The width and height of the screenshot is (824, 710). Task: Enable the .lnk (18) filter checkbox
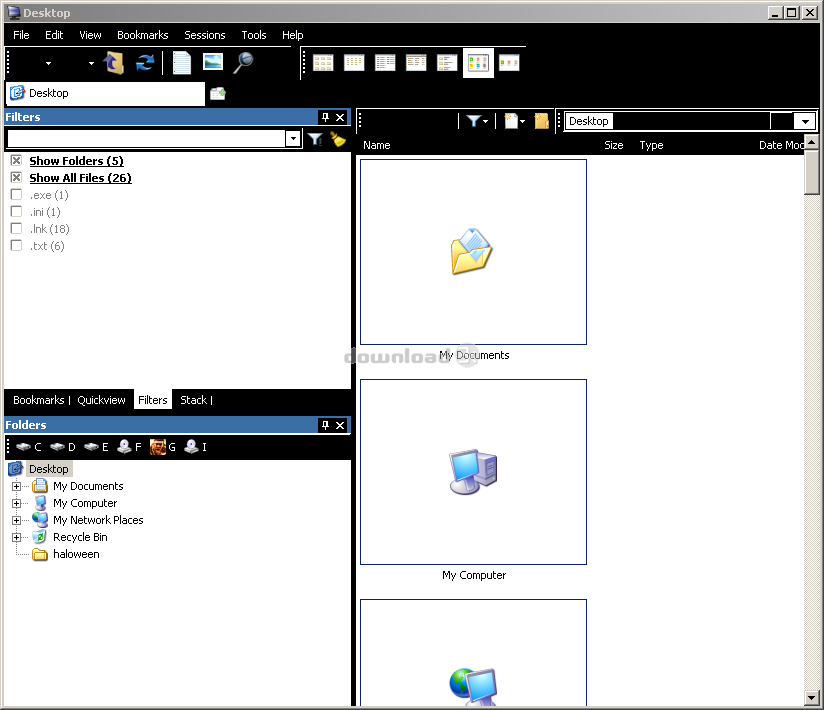16,229
